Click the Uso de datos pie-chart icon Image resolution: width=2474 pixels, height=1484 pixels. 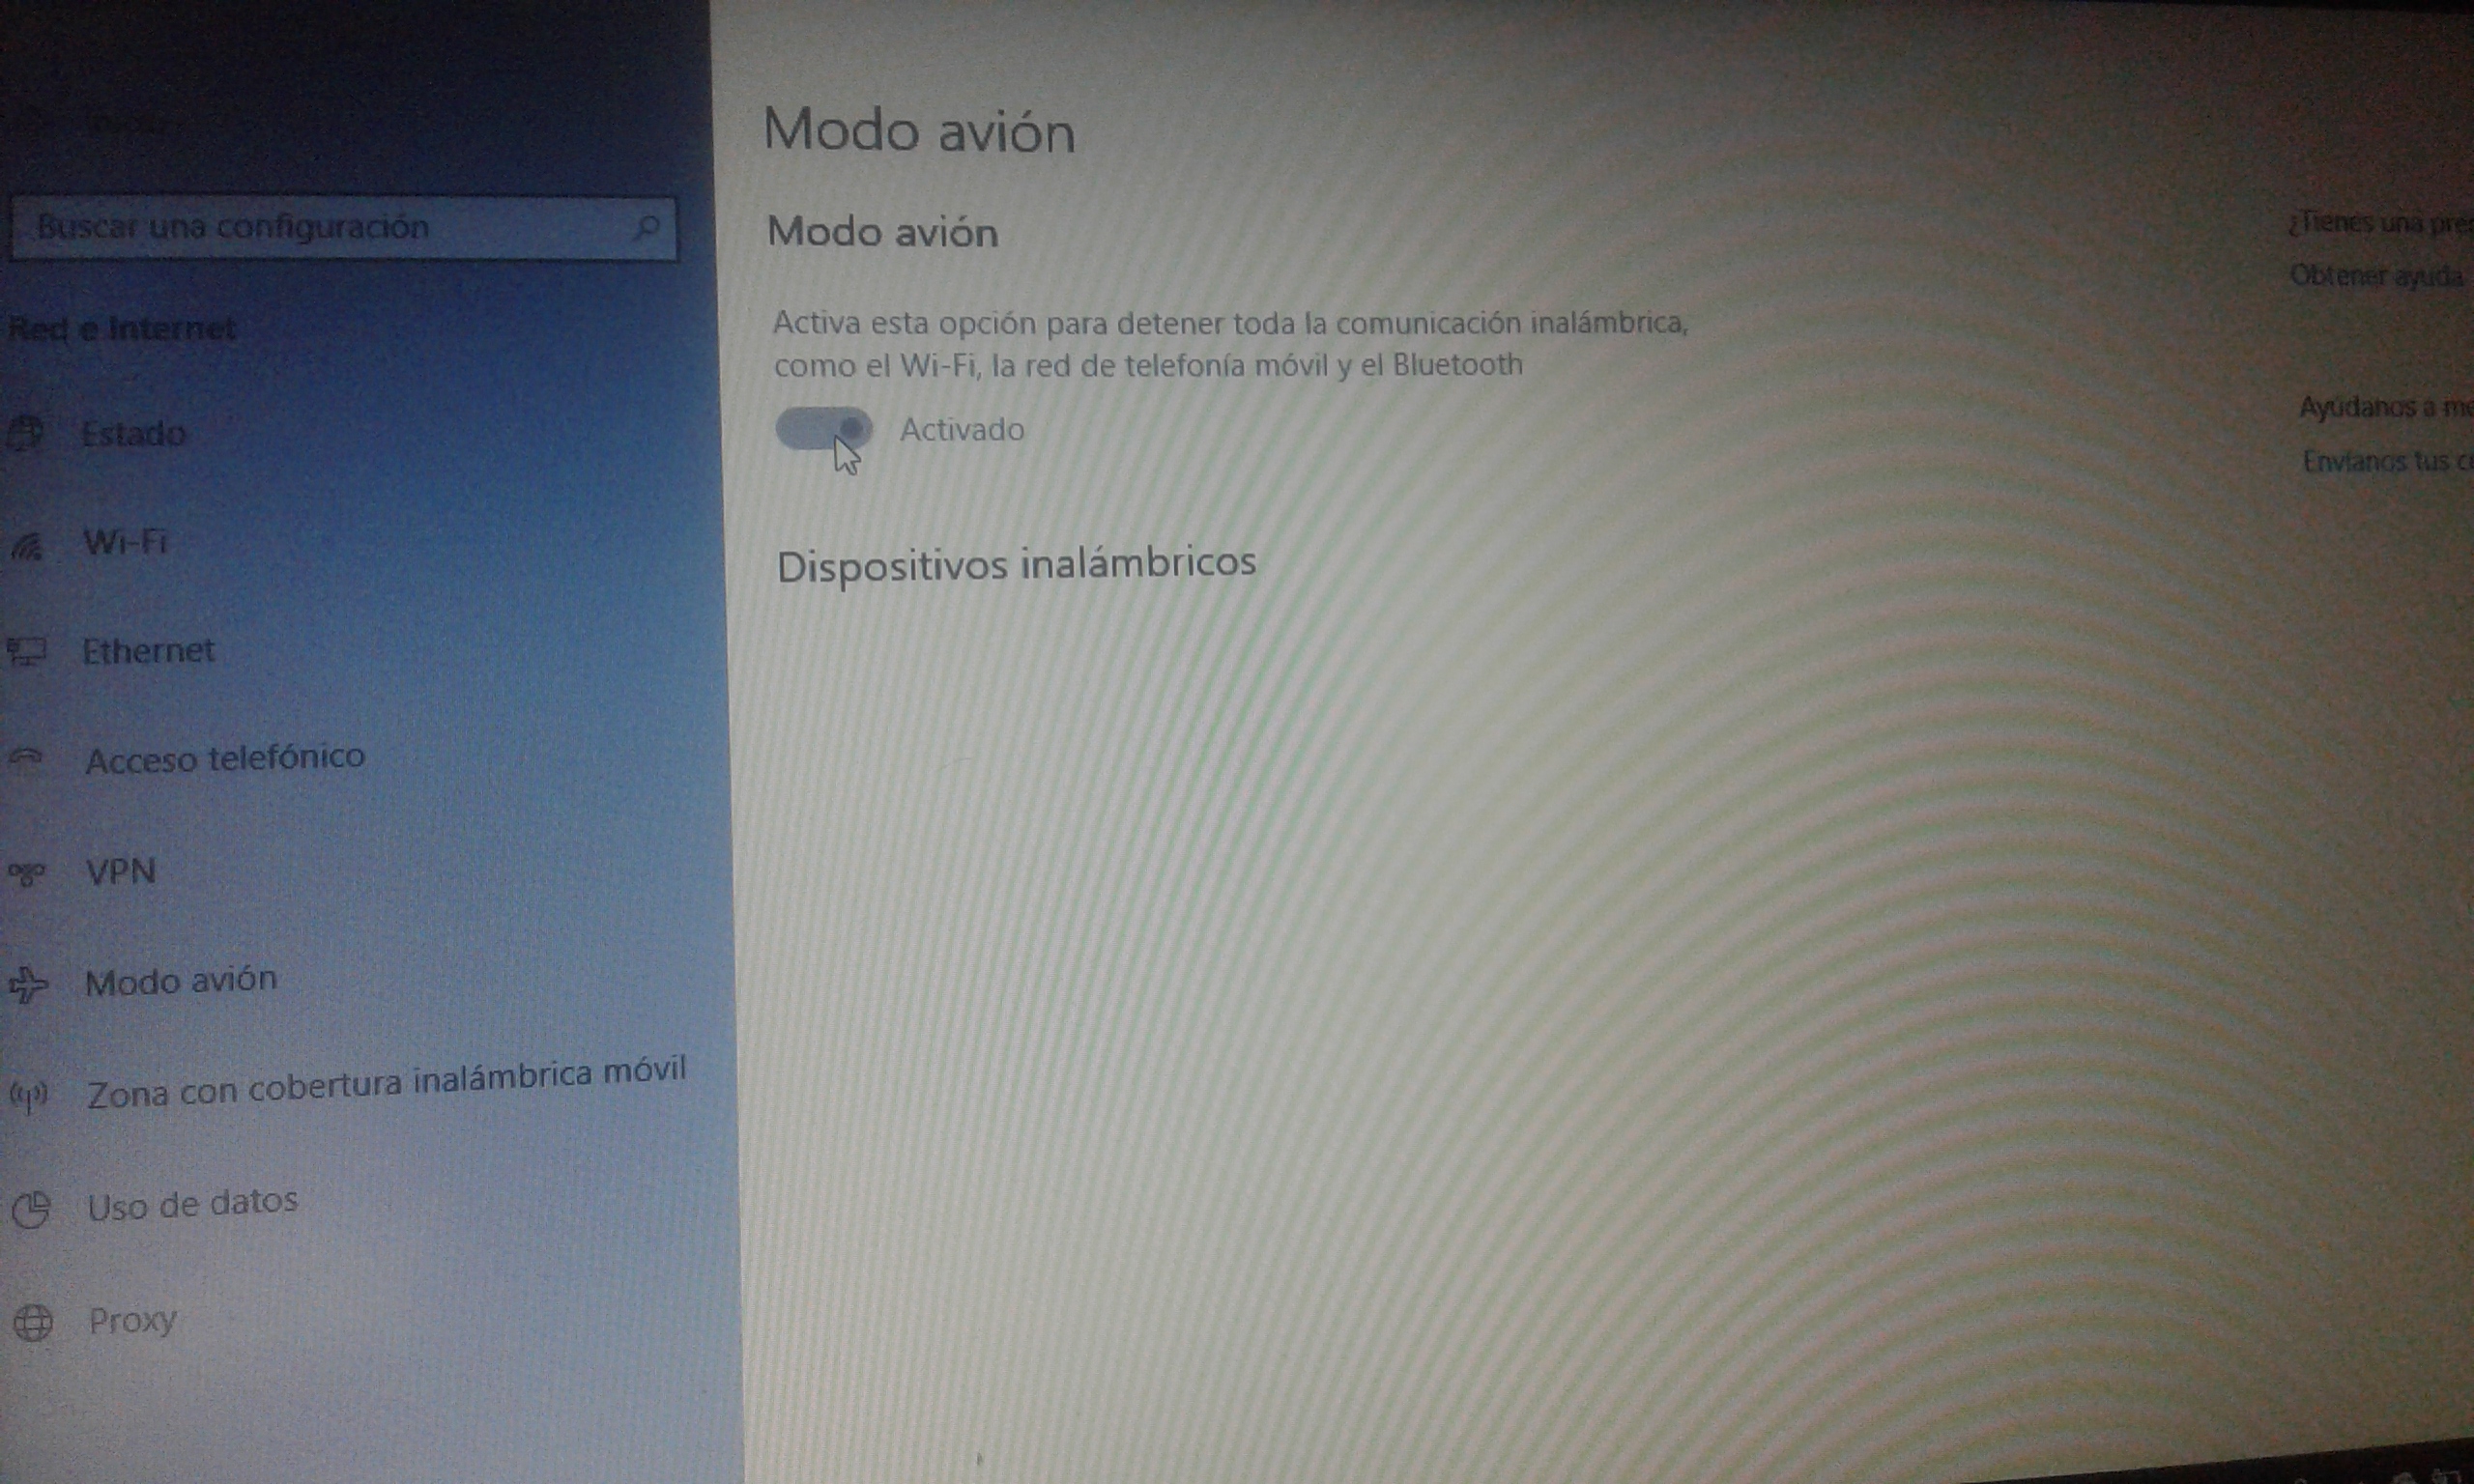31,1209
